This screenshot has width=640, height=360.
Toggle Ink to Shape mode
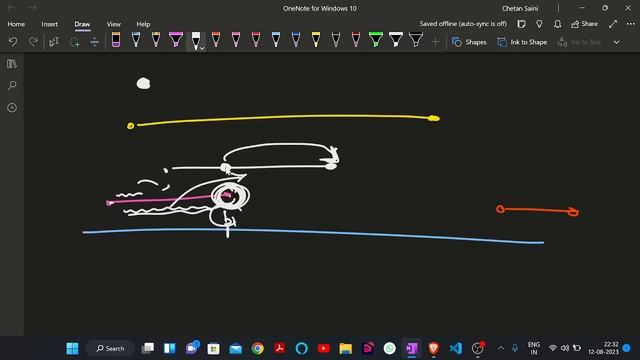(x=522, y=42)
